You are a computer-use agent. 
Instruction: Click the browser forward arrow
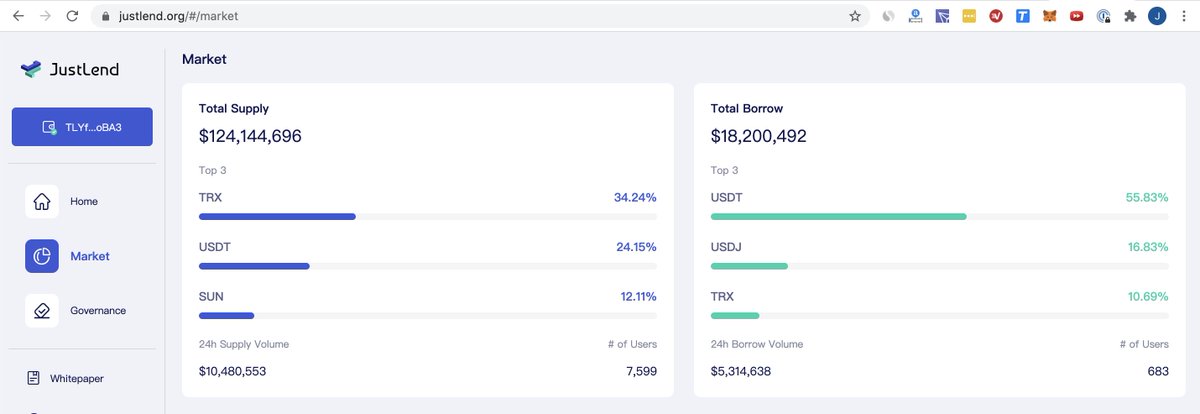(x=45, y=16)
